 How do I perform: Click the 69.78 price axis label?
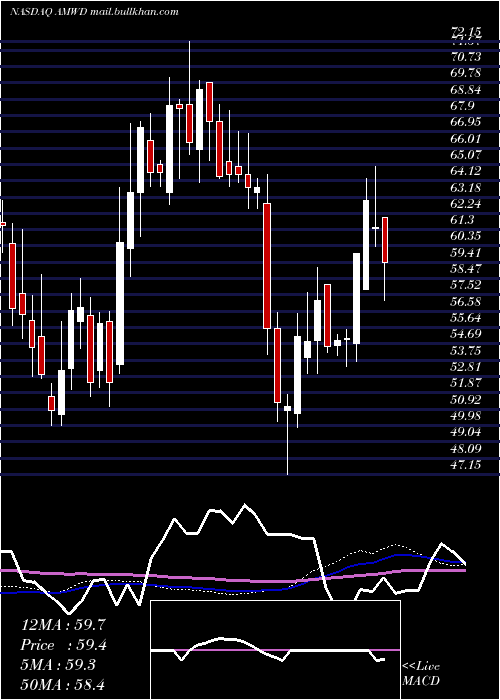[x=466, y=73]
